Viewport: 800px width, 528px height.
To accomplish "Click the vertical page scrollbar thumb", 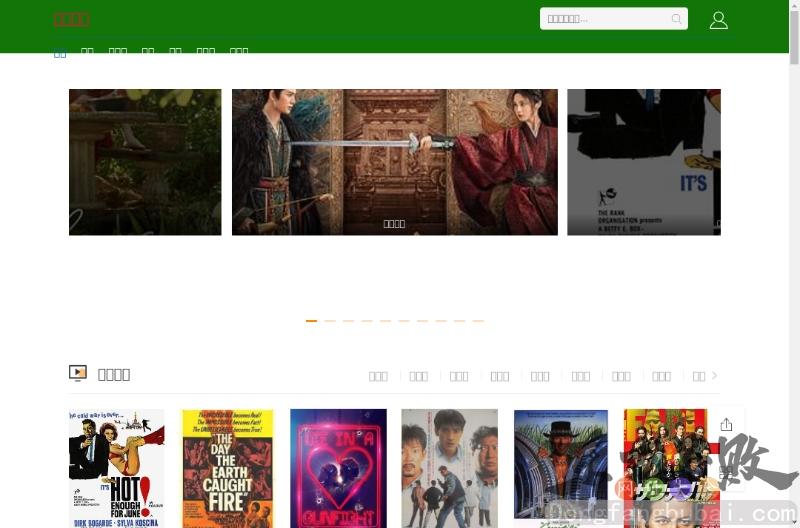I will point(794,35).
